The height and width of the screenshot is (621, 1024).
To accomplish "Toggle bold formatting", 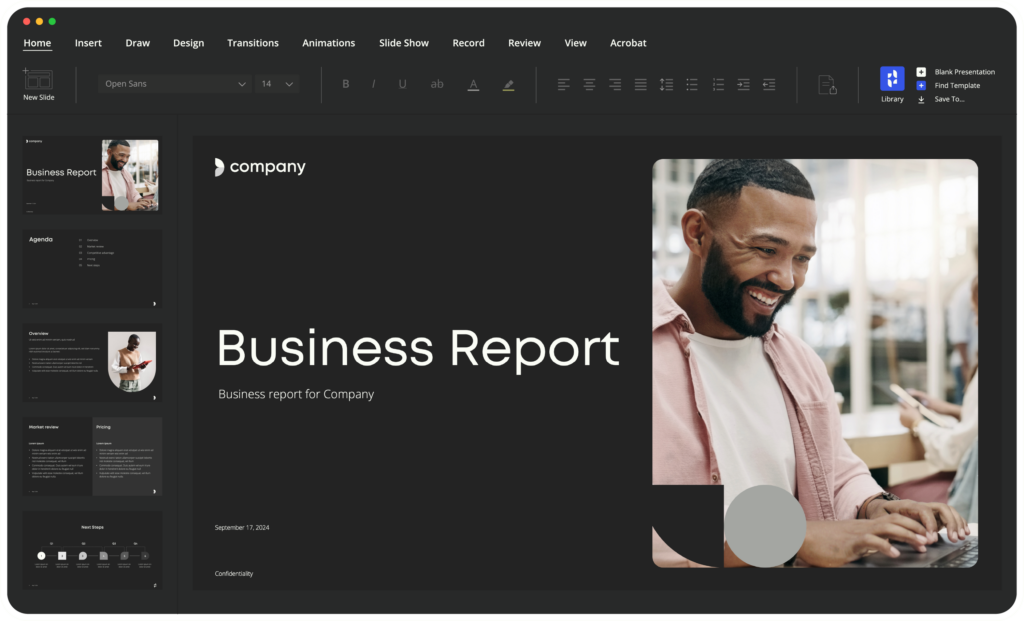I will point(346,84).
